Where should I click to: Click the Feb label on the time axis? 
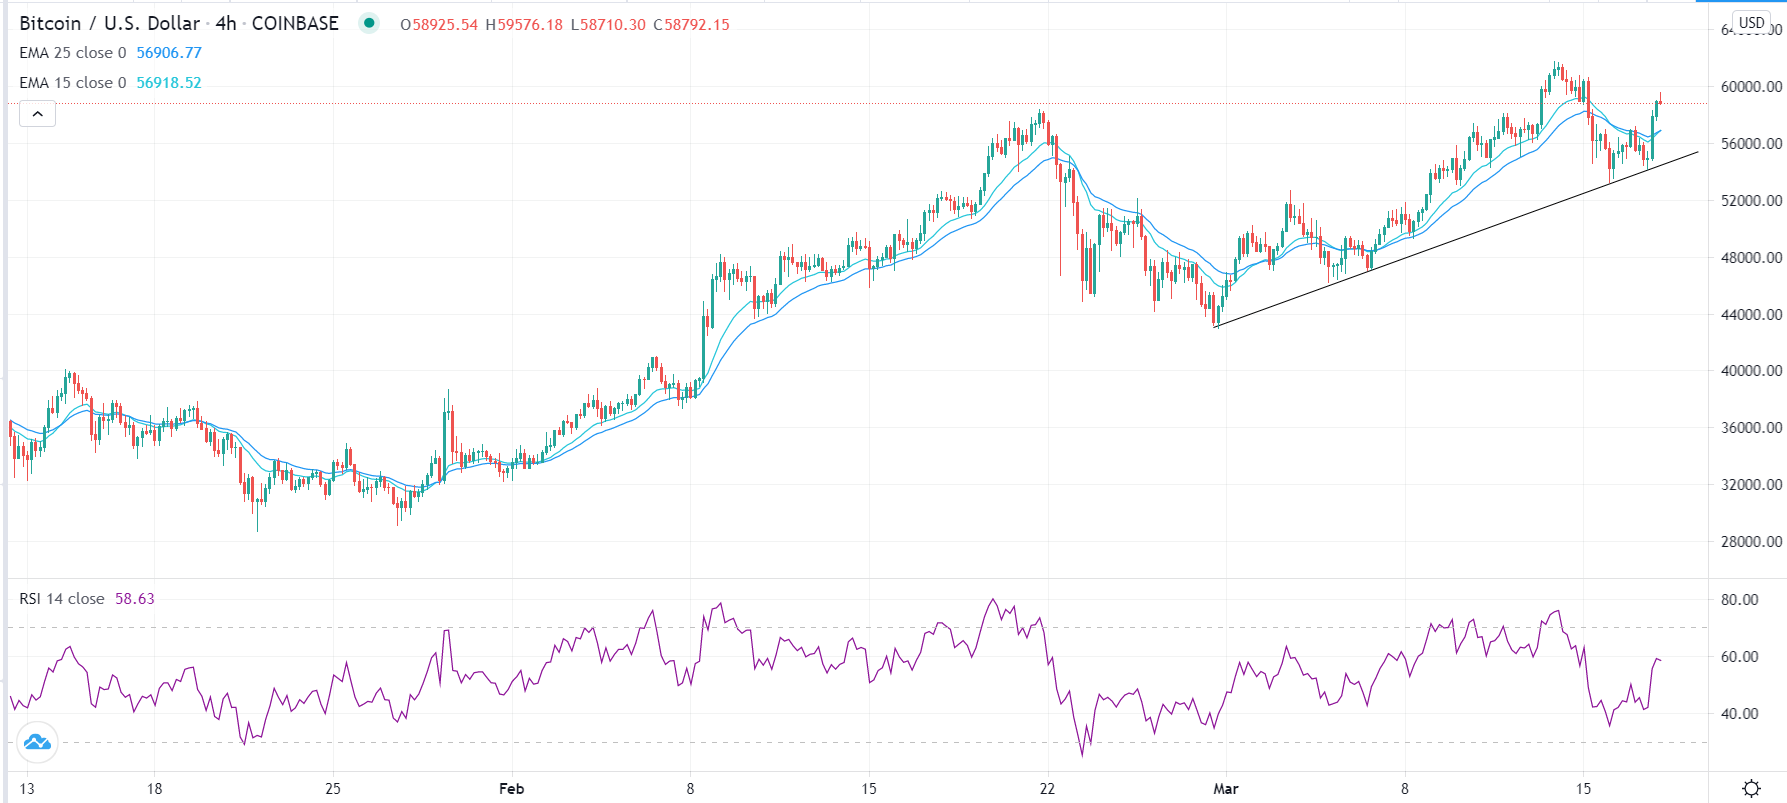pos(511,788)
